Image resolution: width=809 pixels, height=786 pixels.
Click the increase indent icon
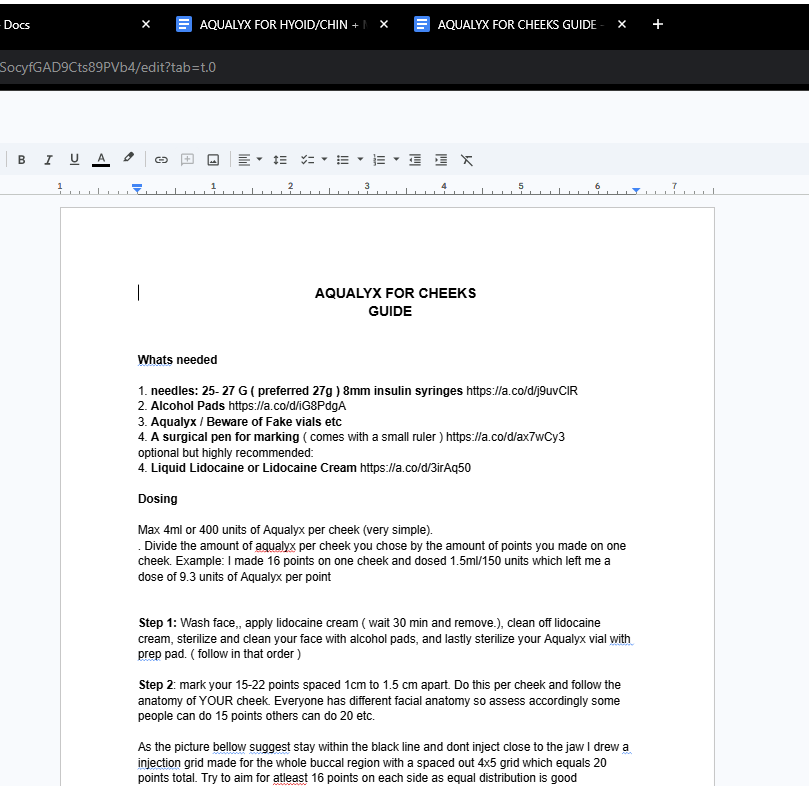click(441, 160)
